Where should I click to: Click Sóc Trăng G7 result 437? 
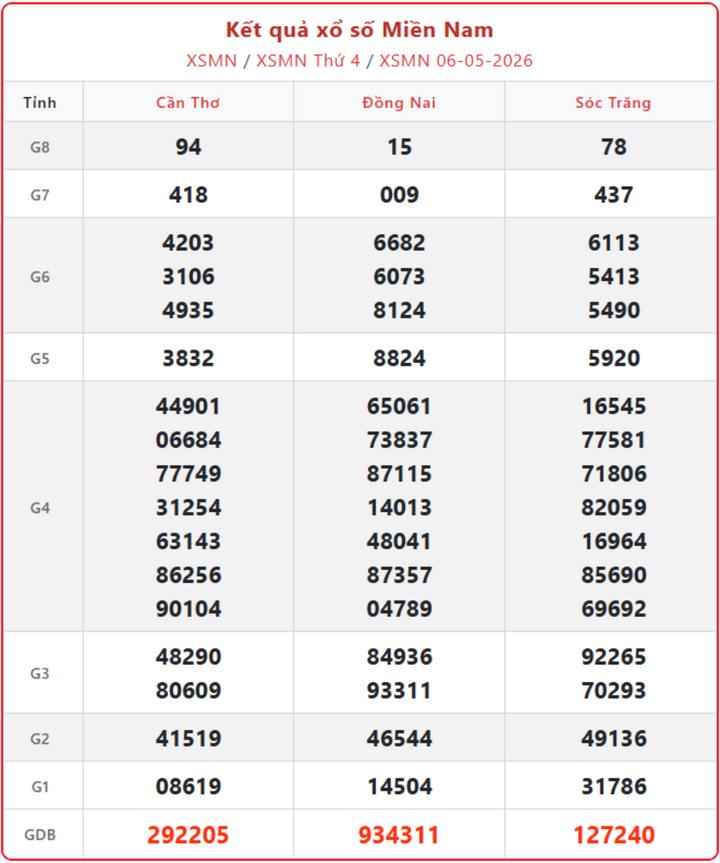(x=613, y=195)
